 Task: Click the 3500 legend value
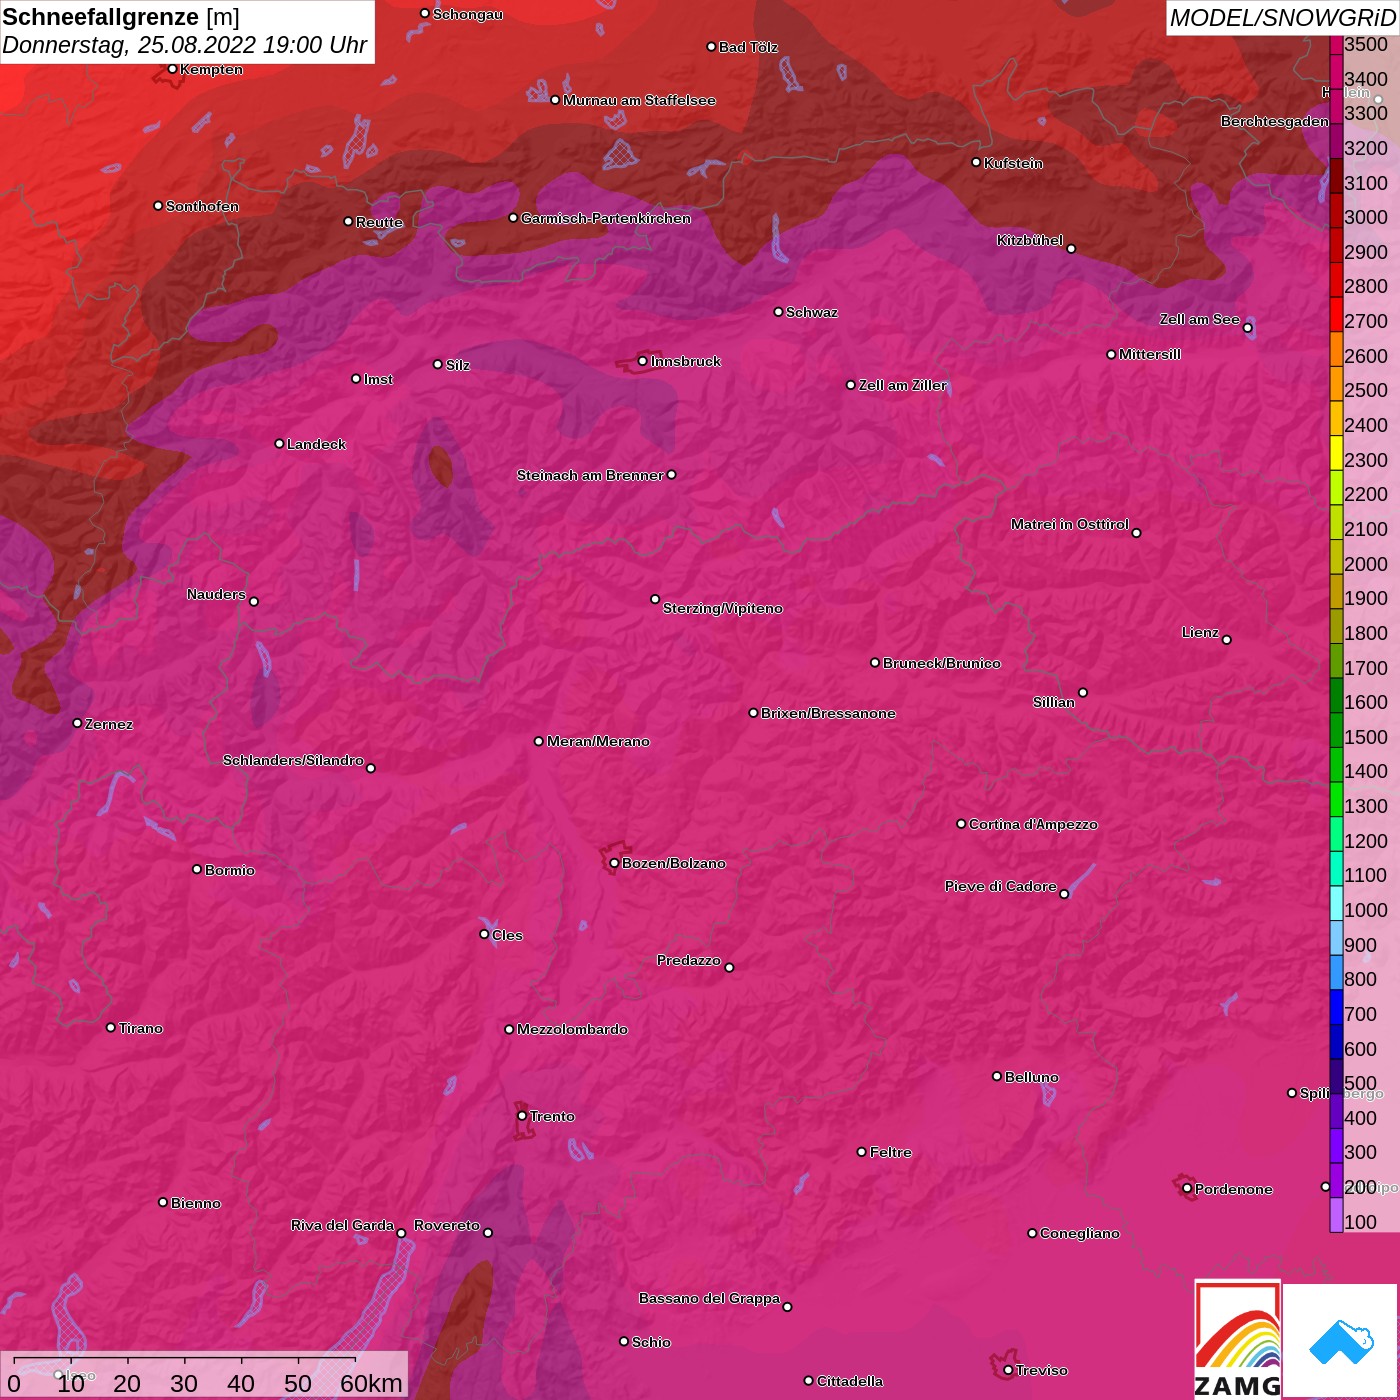click(1365, 44)
